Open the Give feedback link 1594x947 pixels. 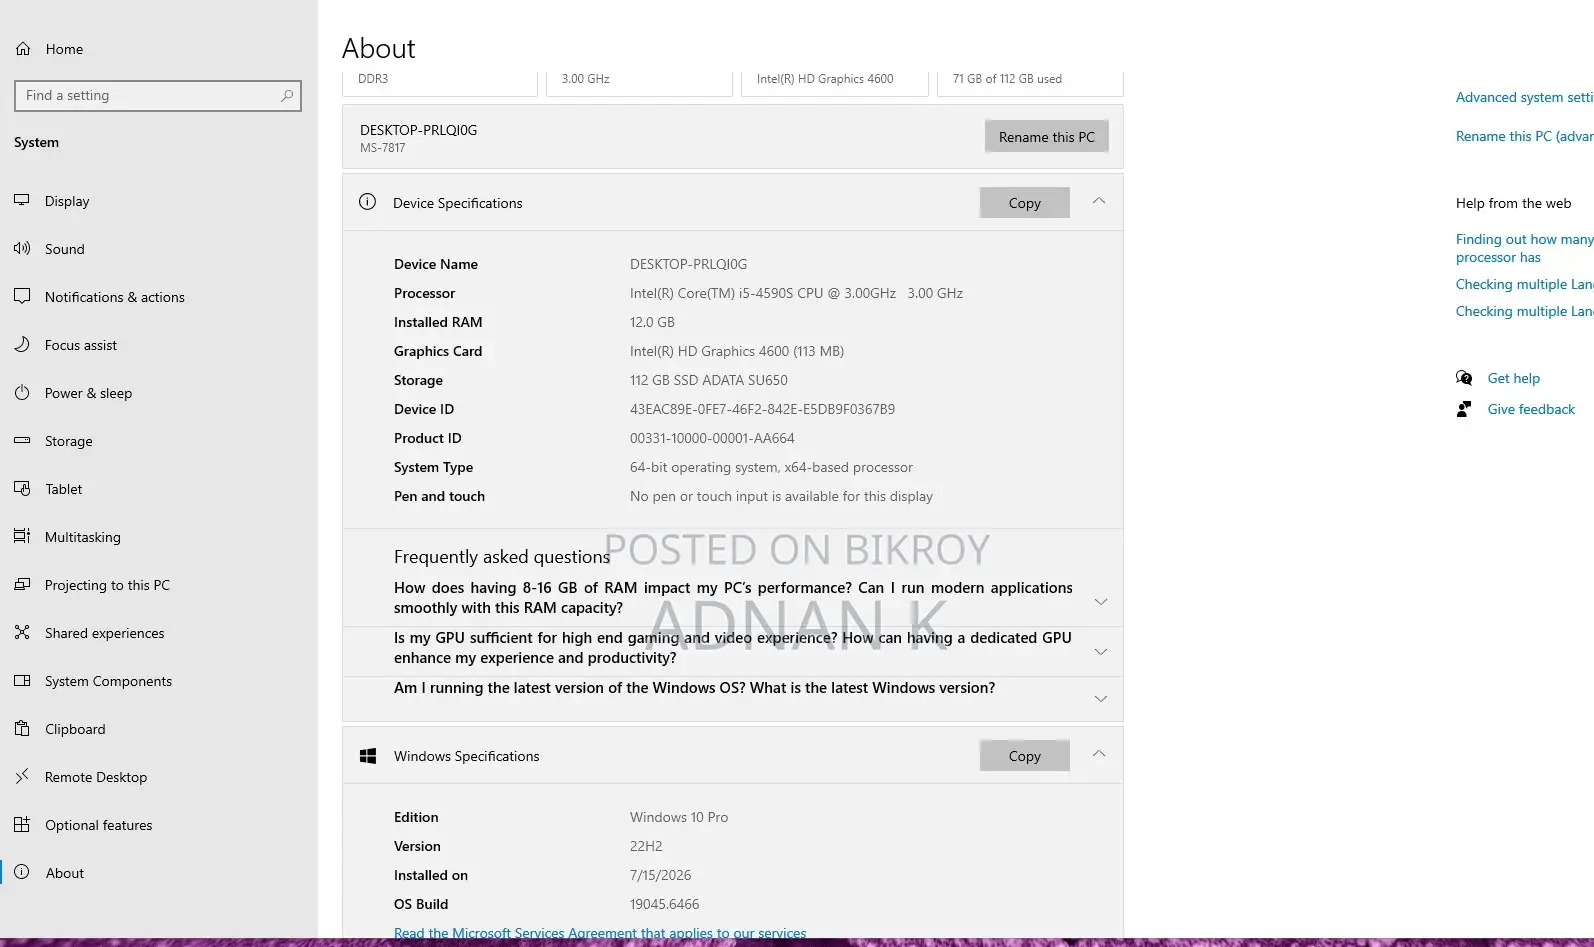(1531, 409)
